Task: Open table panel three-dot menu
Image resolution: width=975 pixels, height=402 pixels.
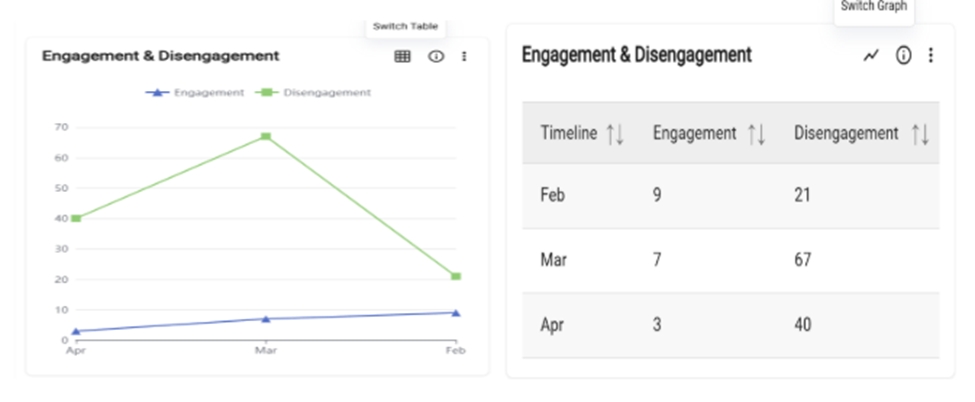Action: [x=931, y=56]
